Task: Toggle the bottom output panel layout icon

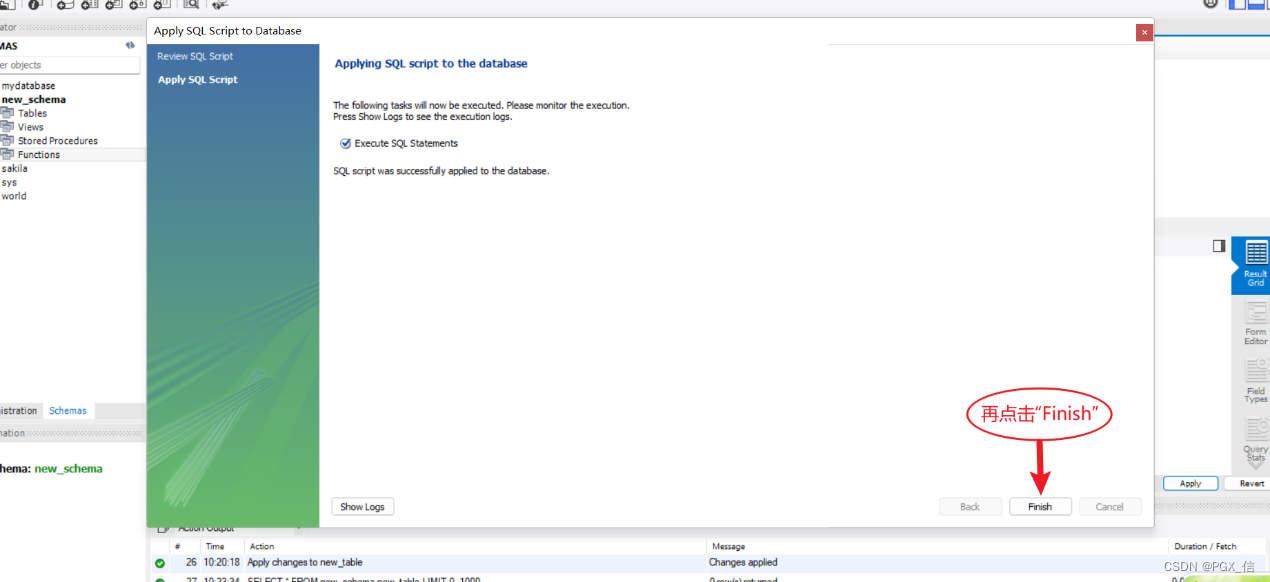Action: click(x=1256, y=4)
